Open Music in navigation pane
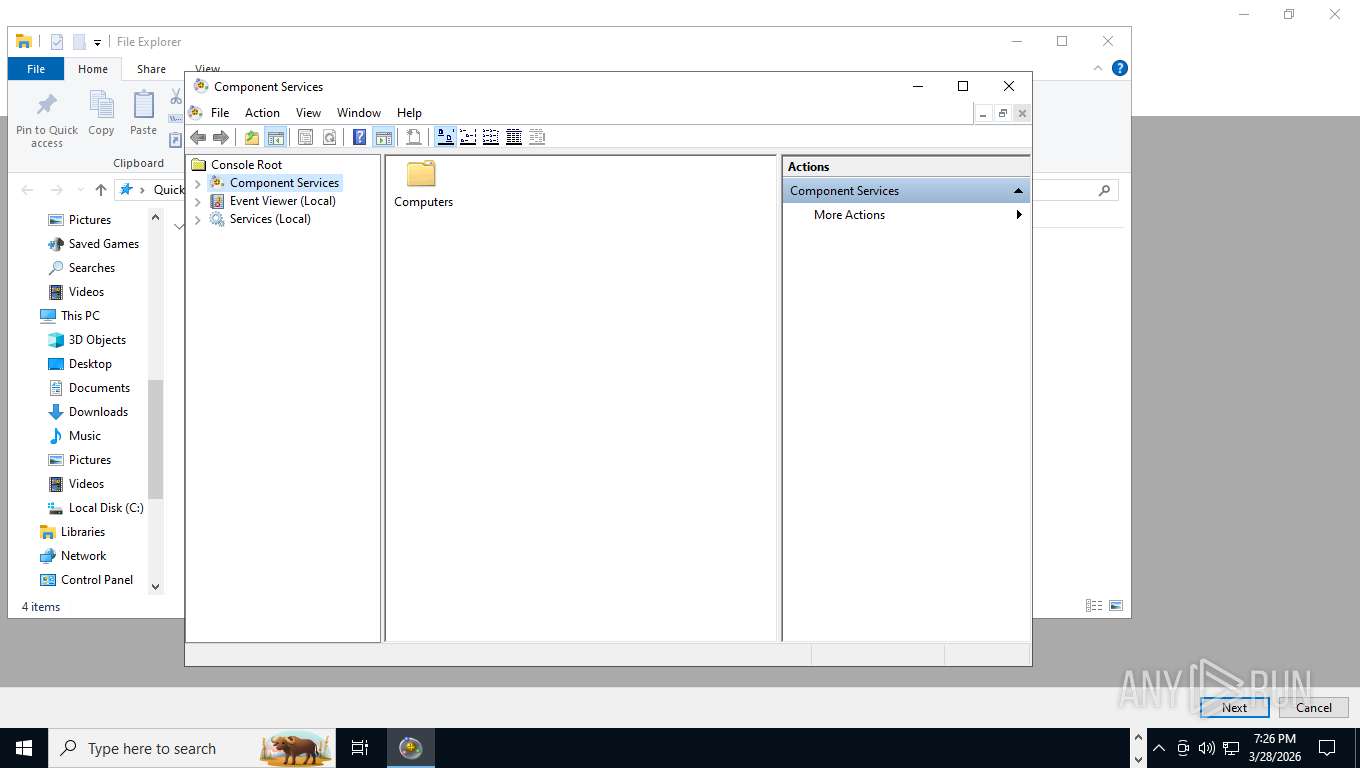The width and height of the screenshot is (1360, 768). [84, 436]
